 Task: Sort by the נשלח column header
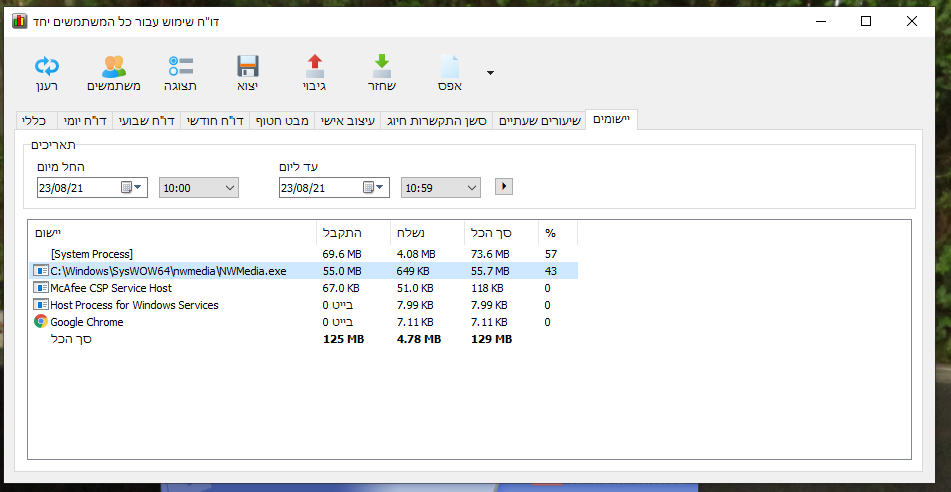coord(427,232)
